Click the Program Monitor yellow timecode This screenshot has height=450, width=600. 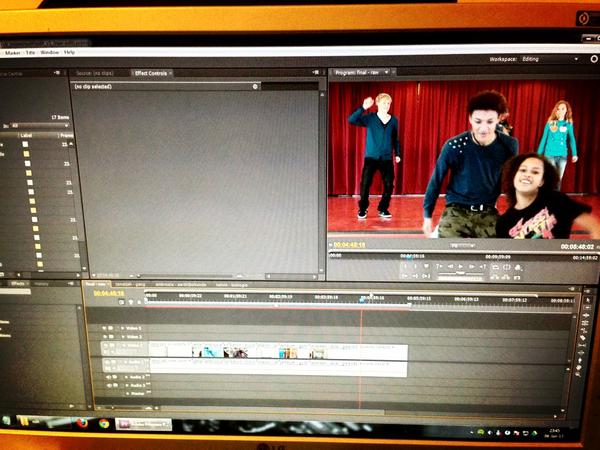pyautogui.click(x=349, y=245)
